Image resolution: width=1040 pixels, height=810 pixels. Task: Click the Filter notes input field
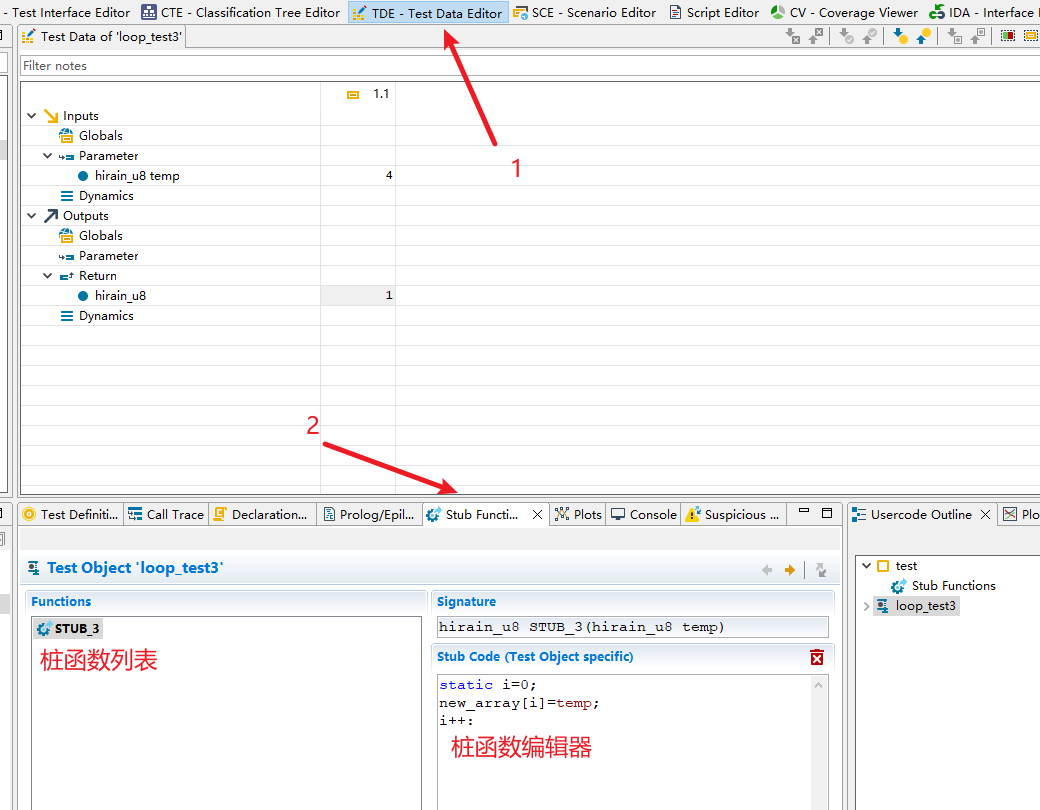coord(529,66)
